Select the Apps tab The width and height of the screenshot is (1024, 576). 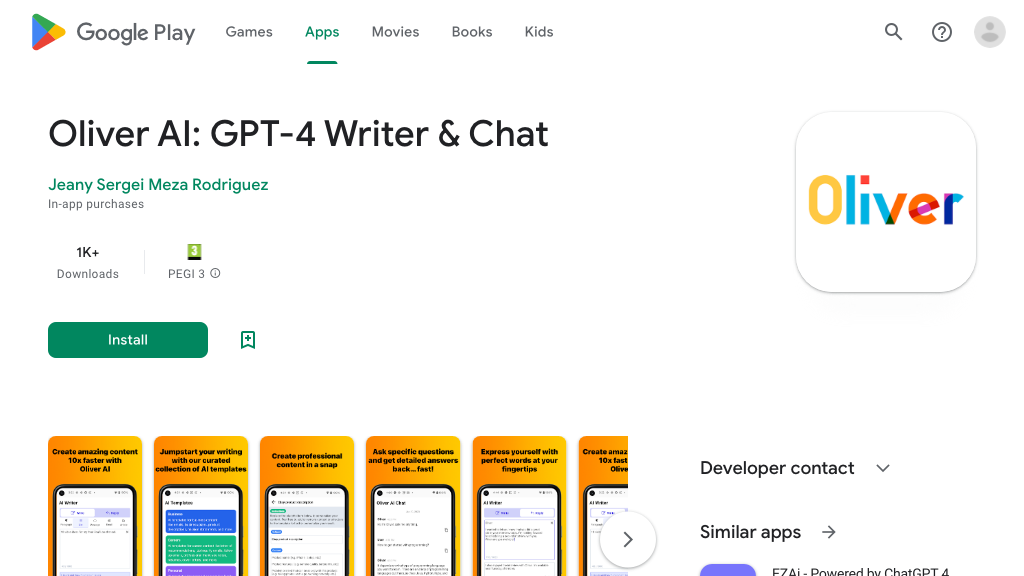coord(322,32)
